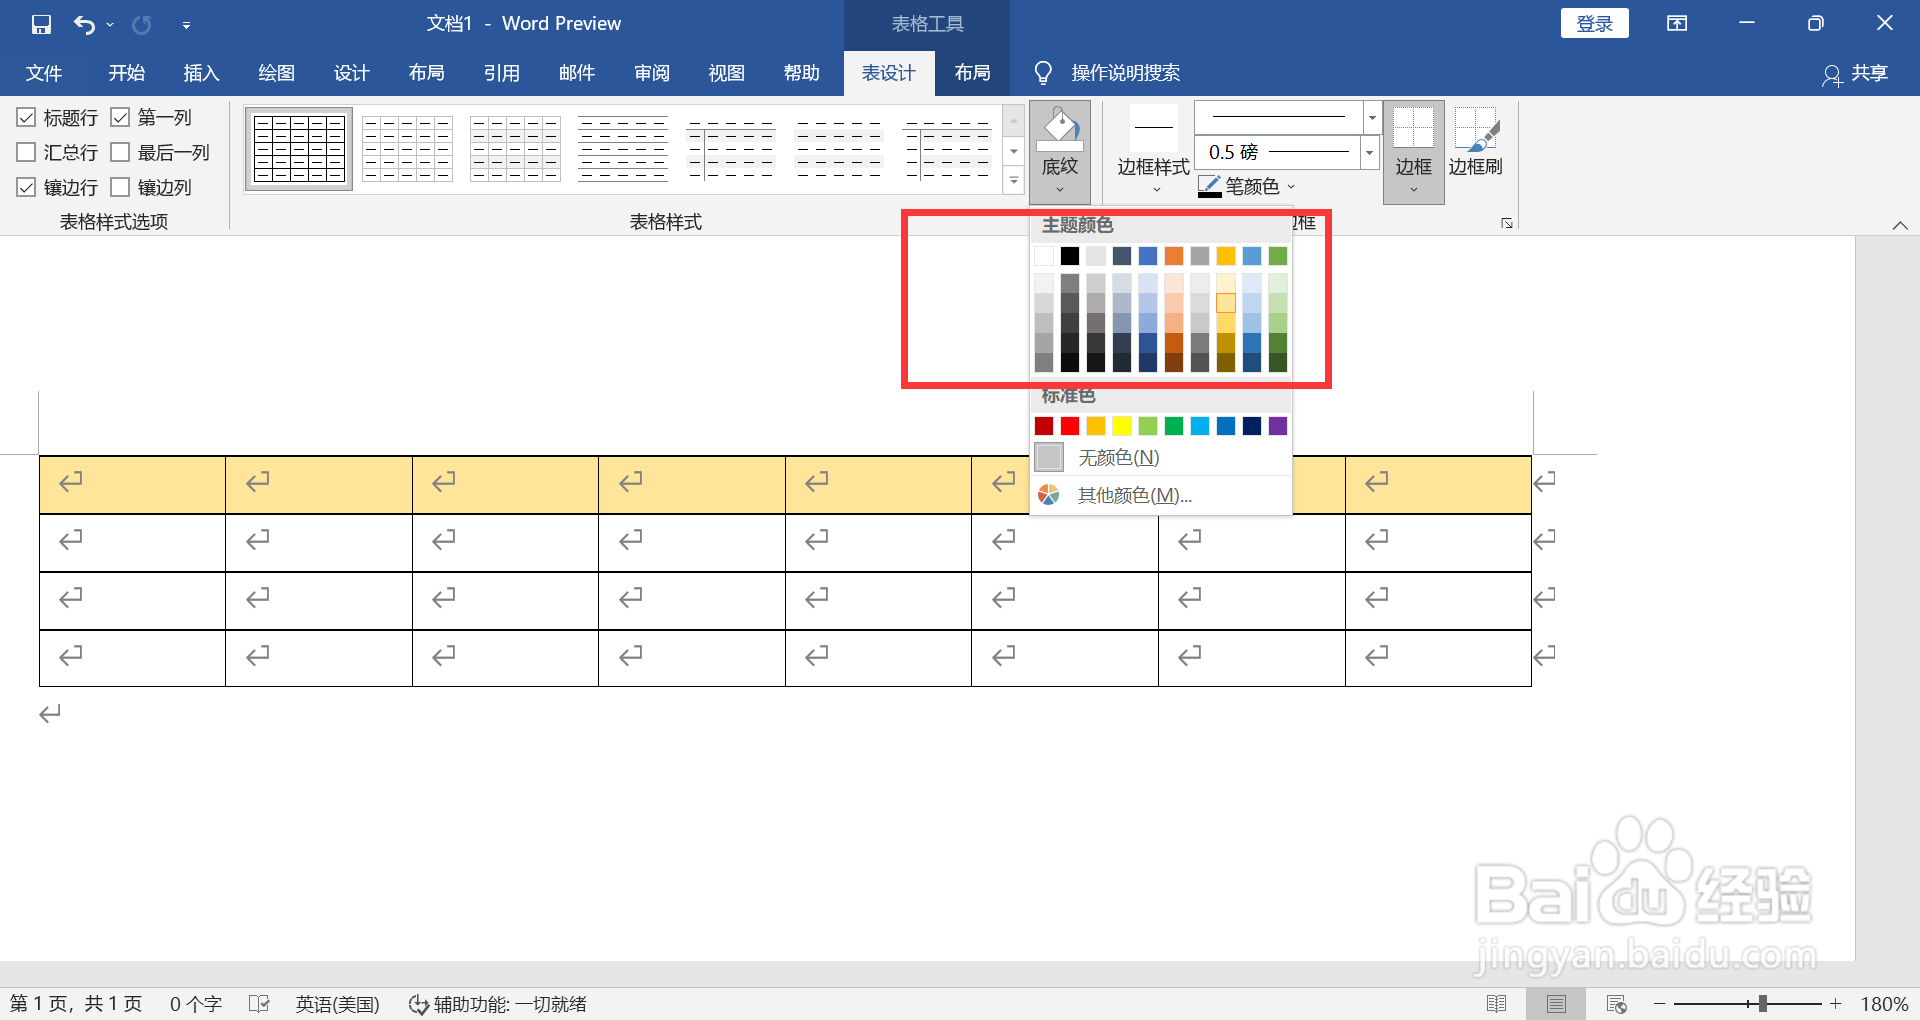1920x1020 pixels.
Task: Open Ribbon Display Options icon
Action: pos(1677,24)
